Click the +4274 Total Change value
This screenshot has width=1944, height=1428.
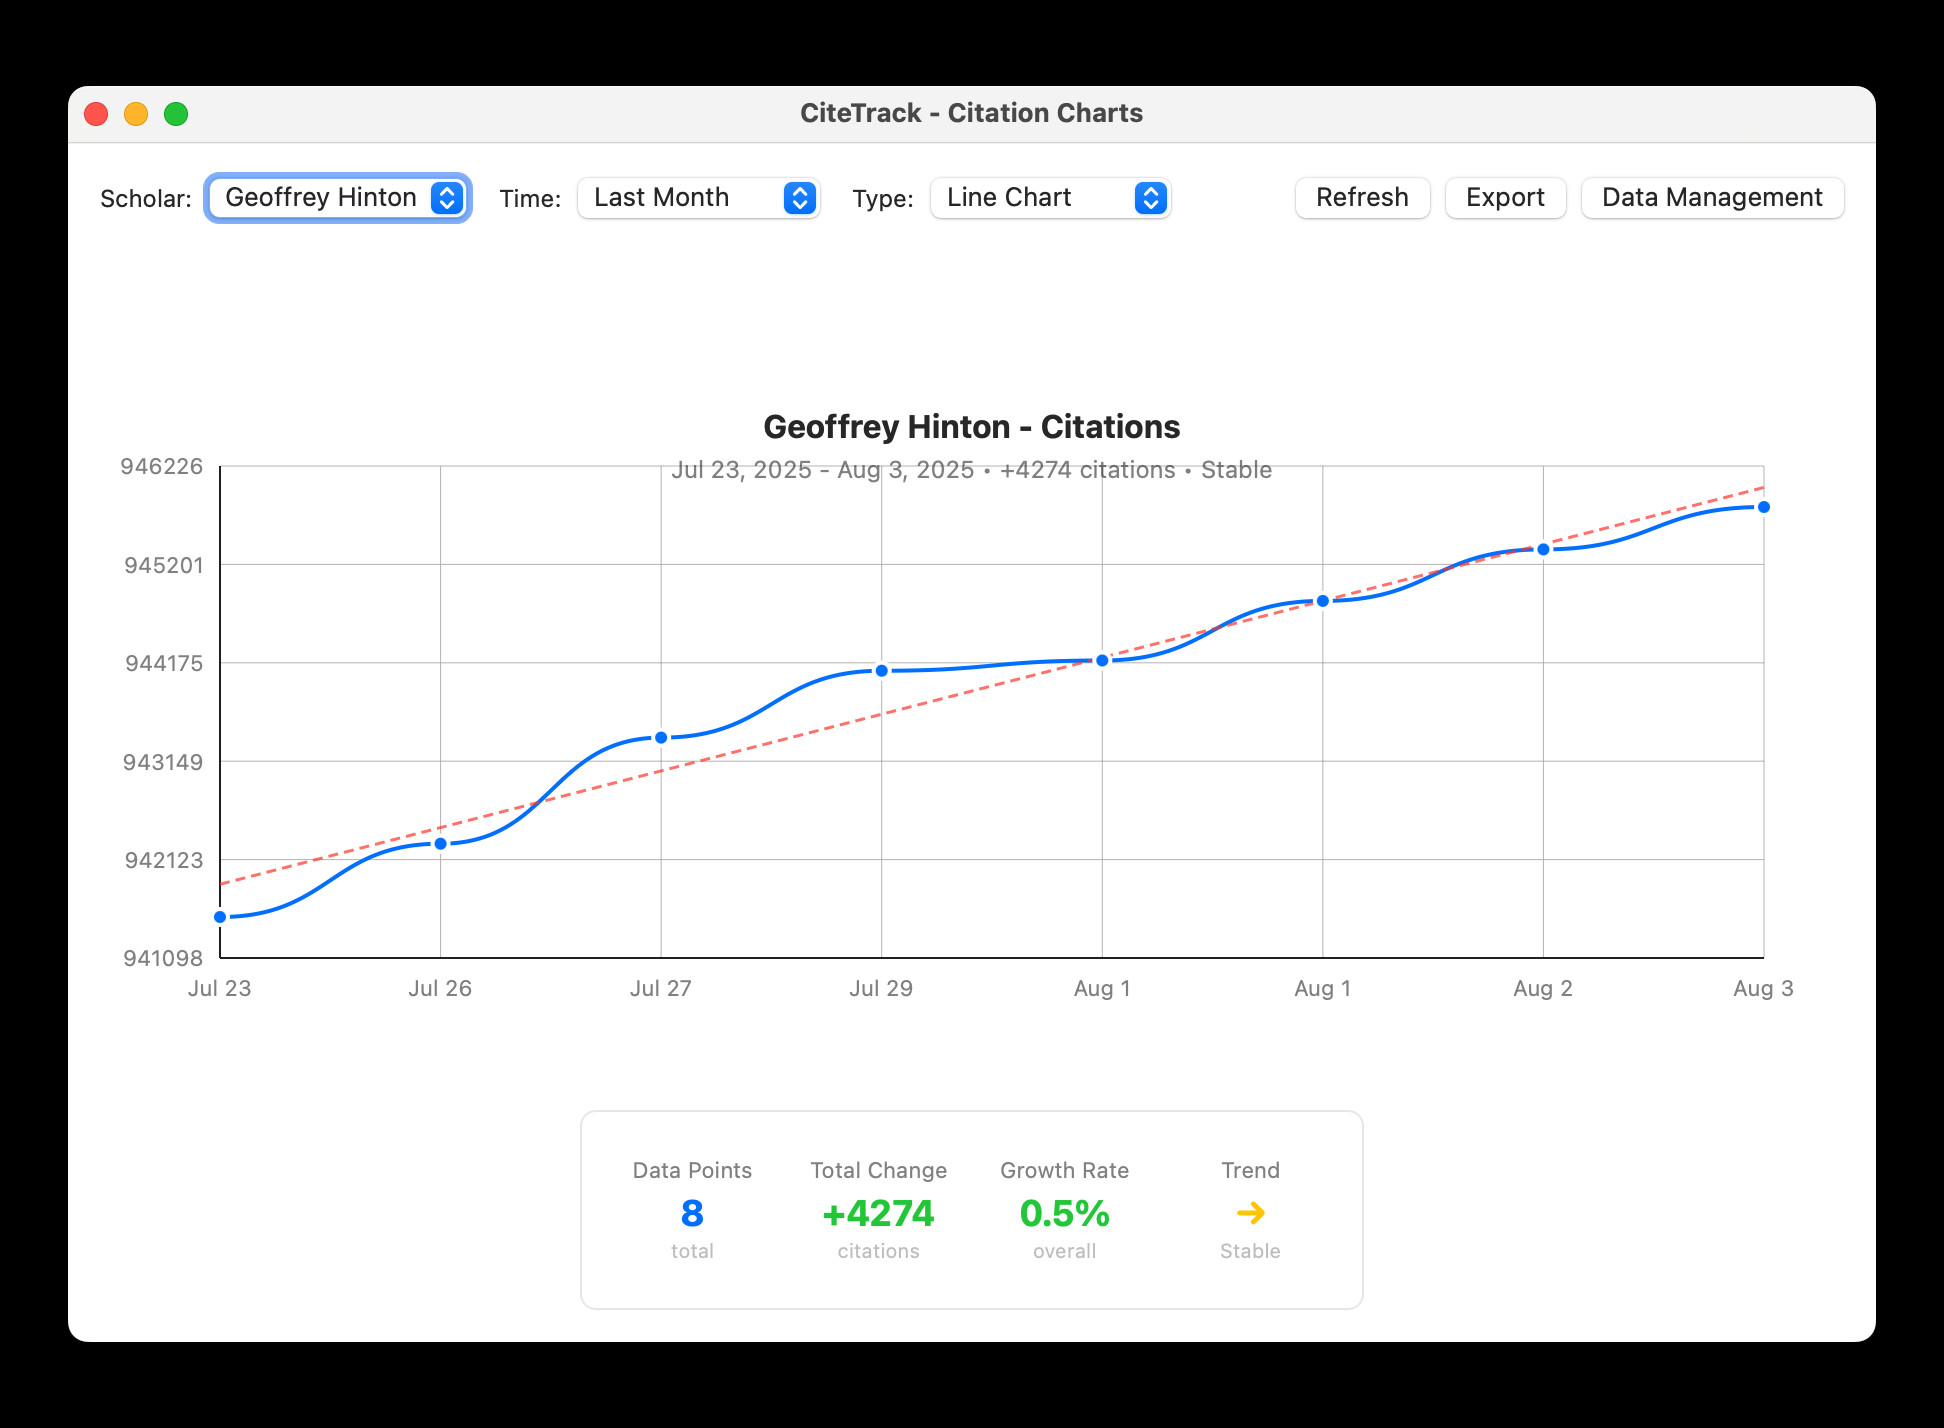878,1213
